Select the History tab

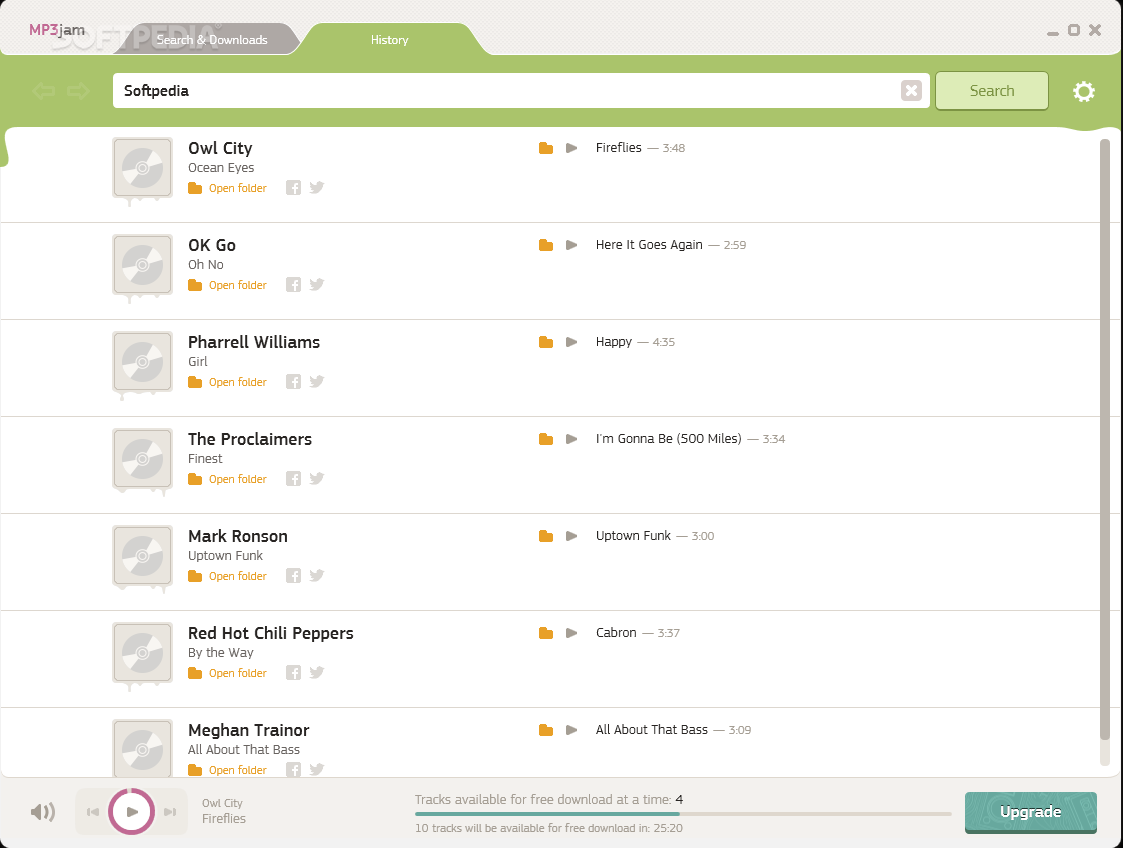tap(390, 40)
